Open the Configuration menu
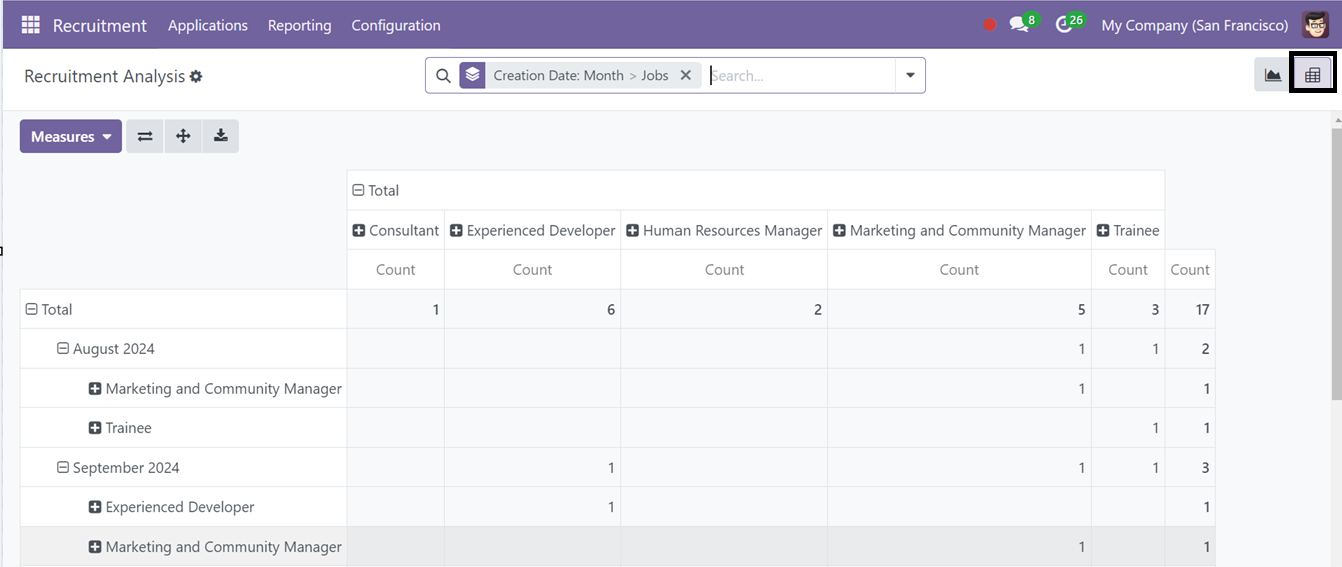The image size is (1342, 567). (x=396, y=25)
